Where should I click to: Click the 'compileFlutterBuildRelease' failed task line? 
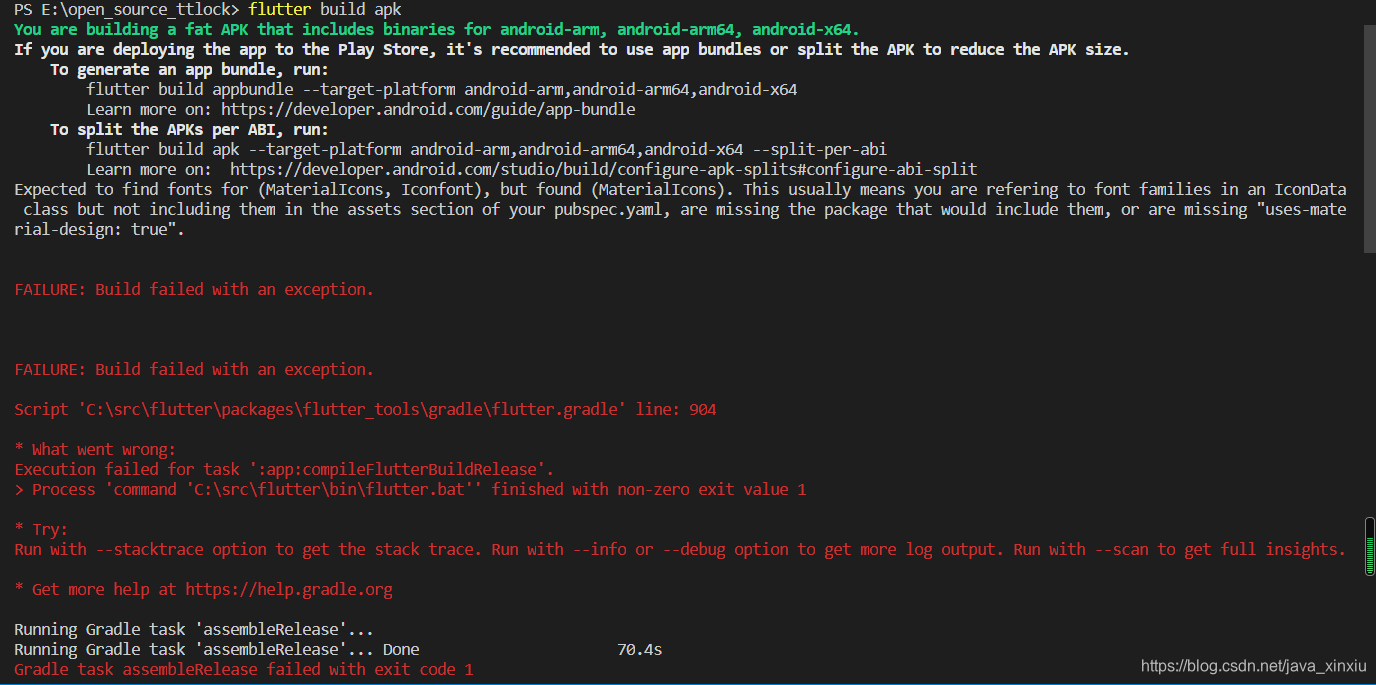284,469
